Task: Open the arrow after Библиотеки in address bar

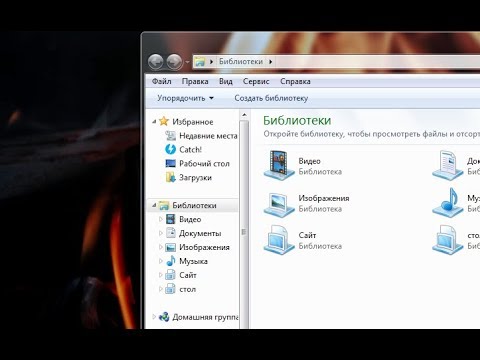Action: pos(270,62)
